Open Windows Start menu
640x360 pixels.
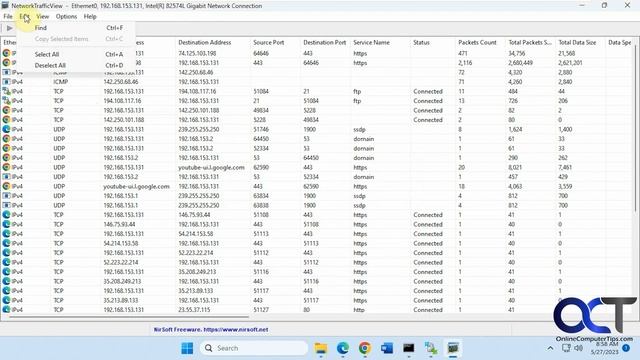click(x=187, y=348)
